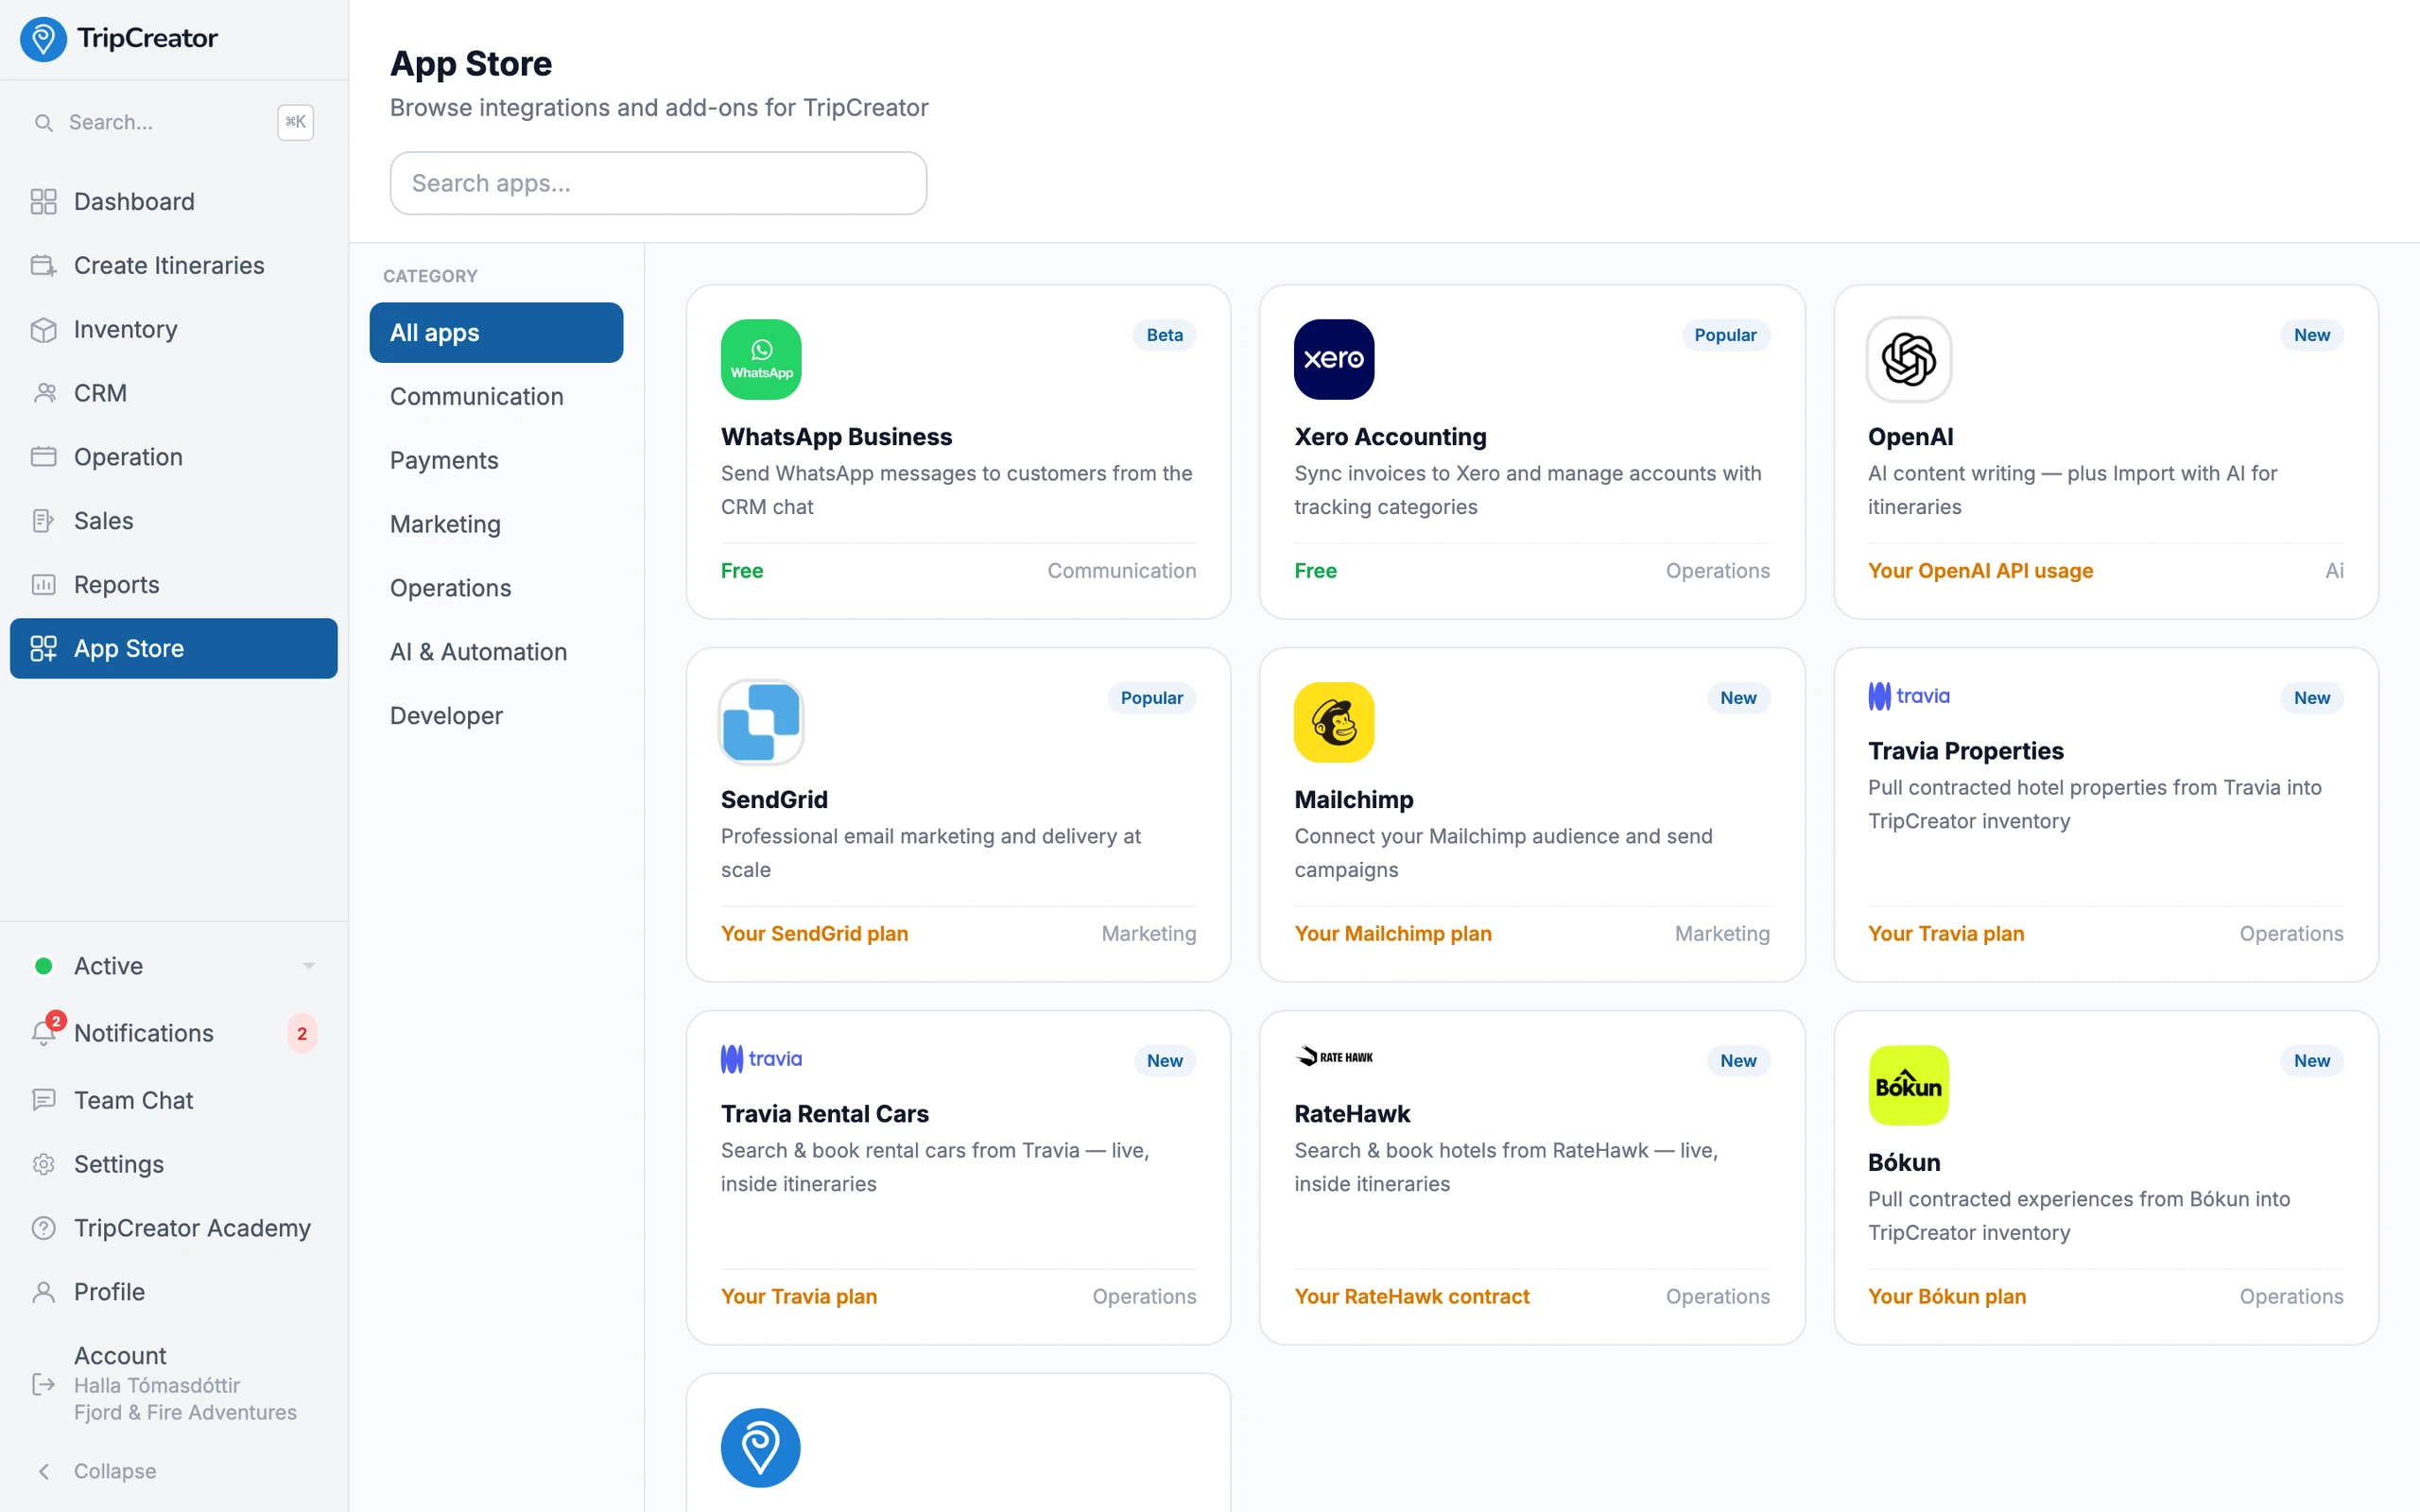The image size is (2420, 1512).
Task: Click "Your Mailchimp plan" text
Action: click(x=1393, y=933)
